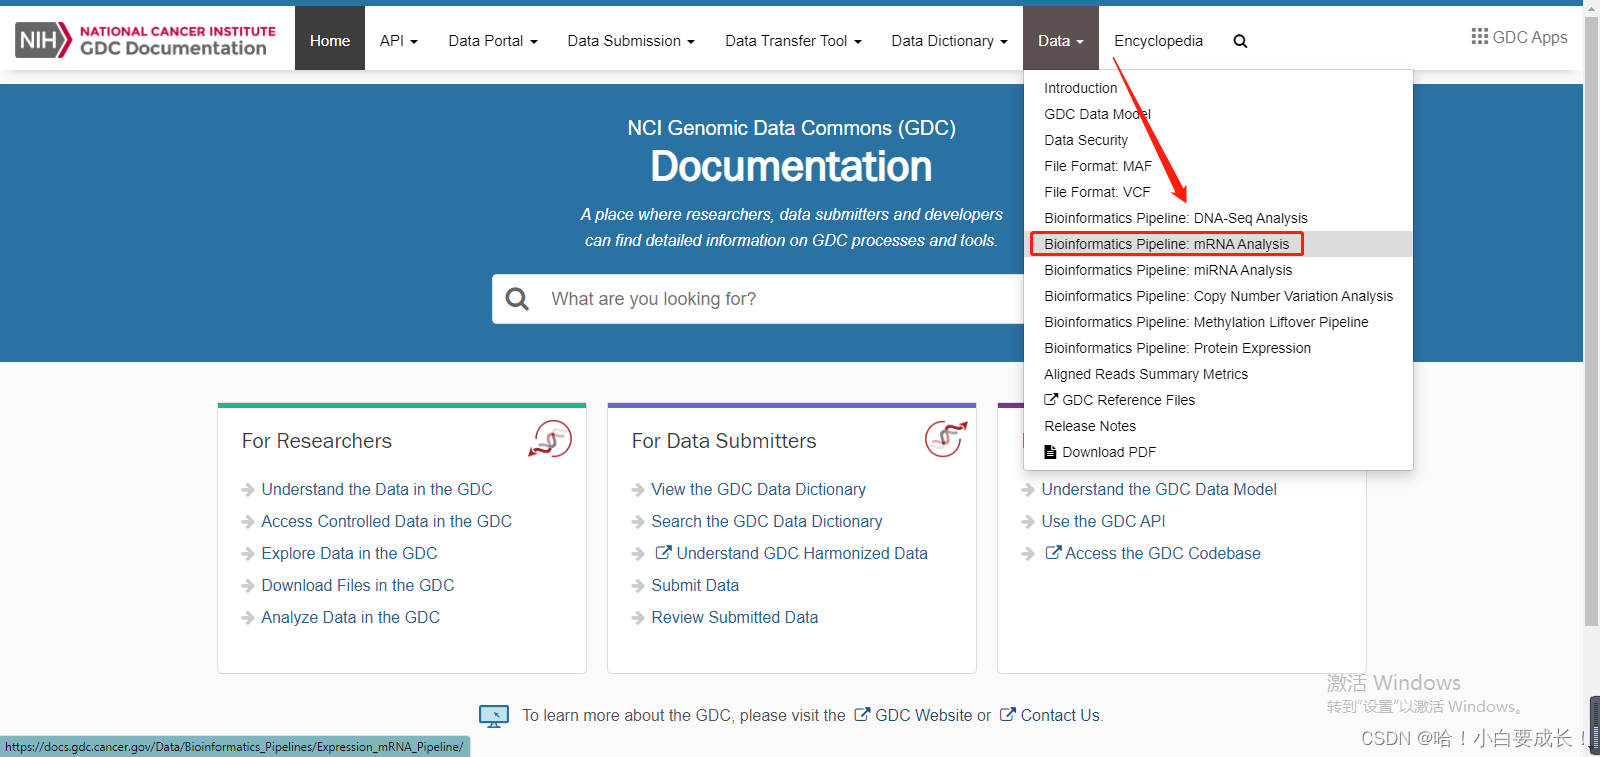Go to the Home tab
Screen dimensions: 1600x757
330,40
